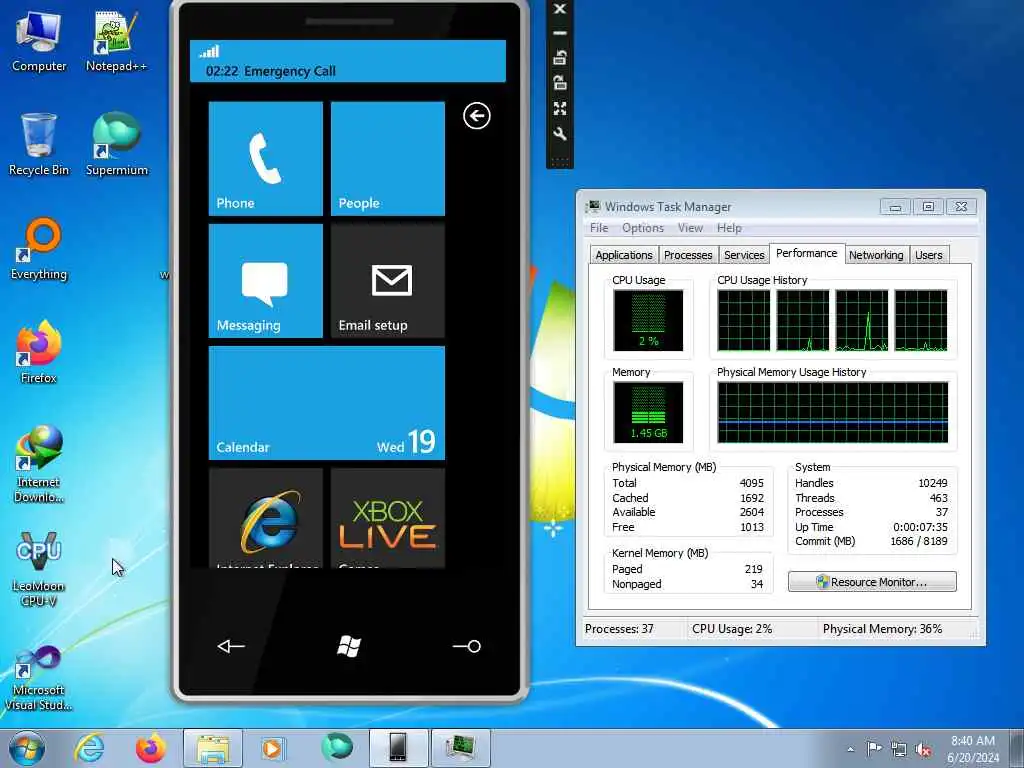Open emulator settings via the wrench icon
The height and width of the screenshot is (768, 1024).
coord(560,133)
